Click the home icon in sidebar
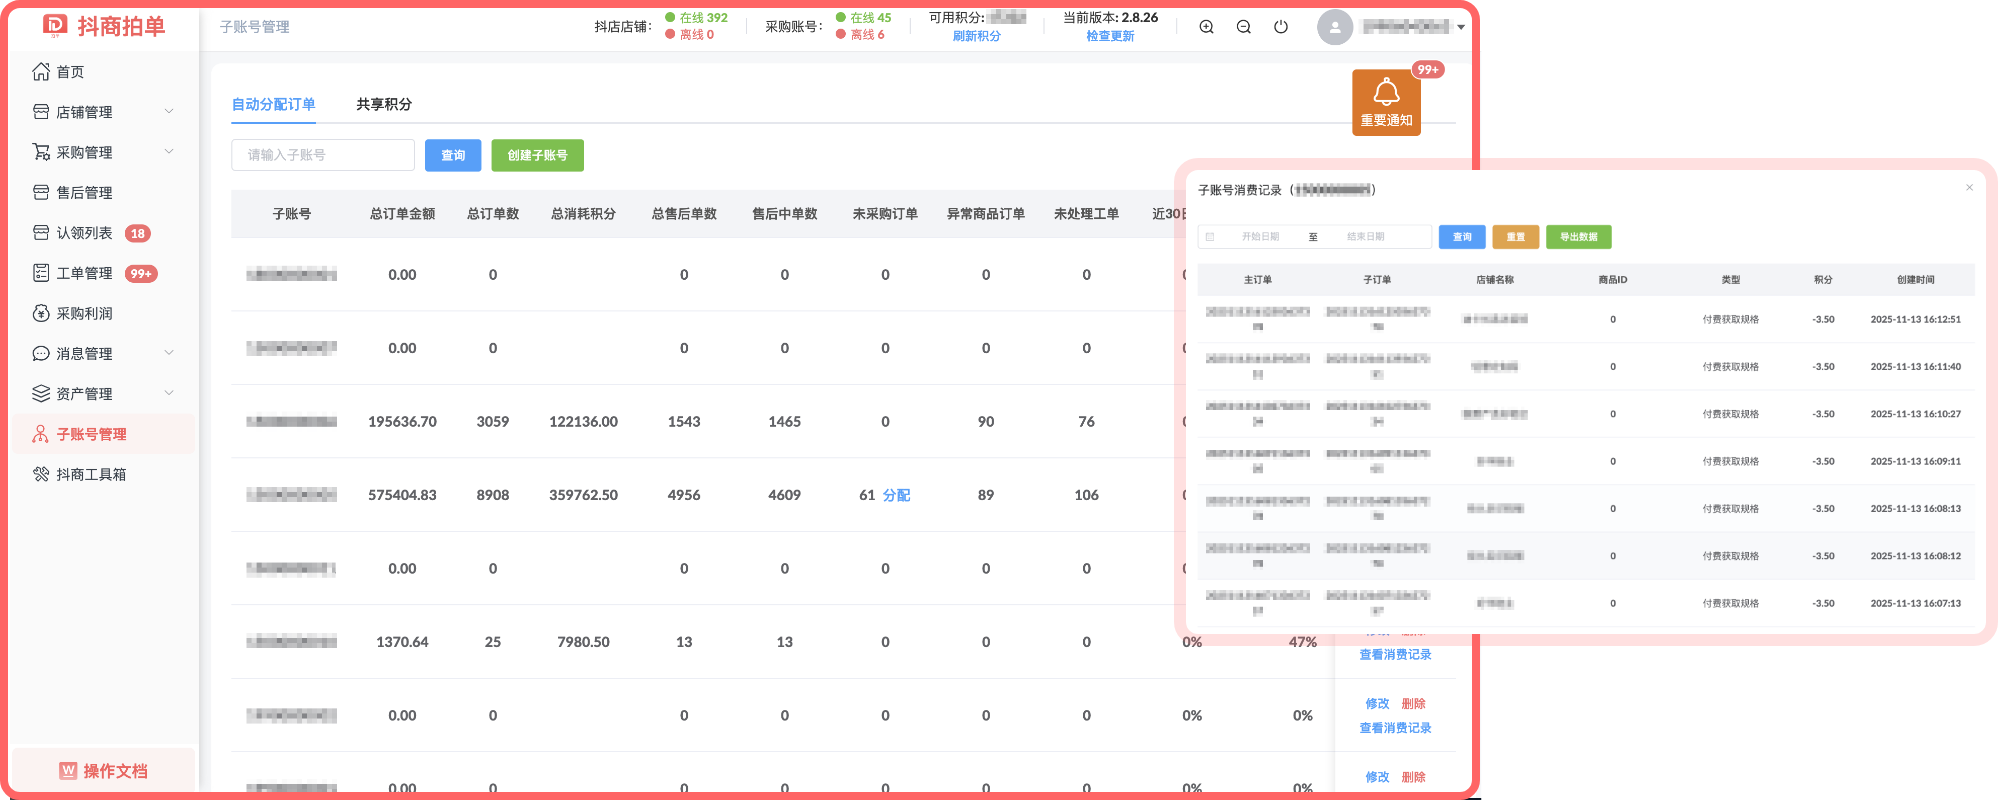The image size is (2000, 800). (x=41, y=72)
